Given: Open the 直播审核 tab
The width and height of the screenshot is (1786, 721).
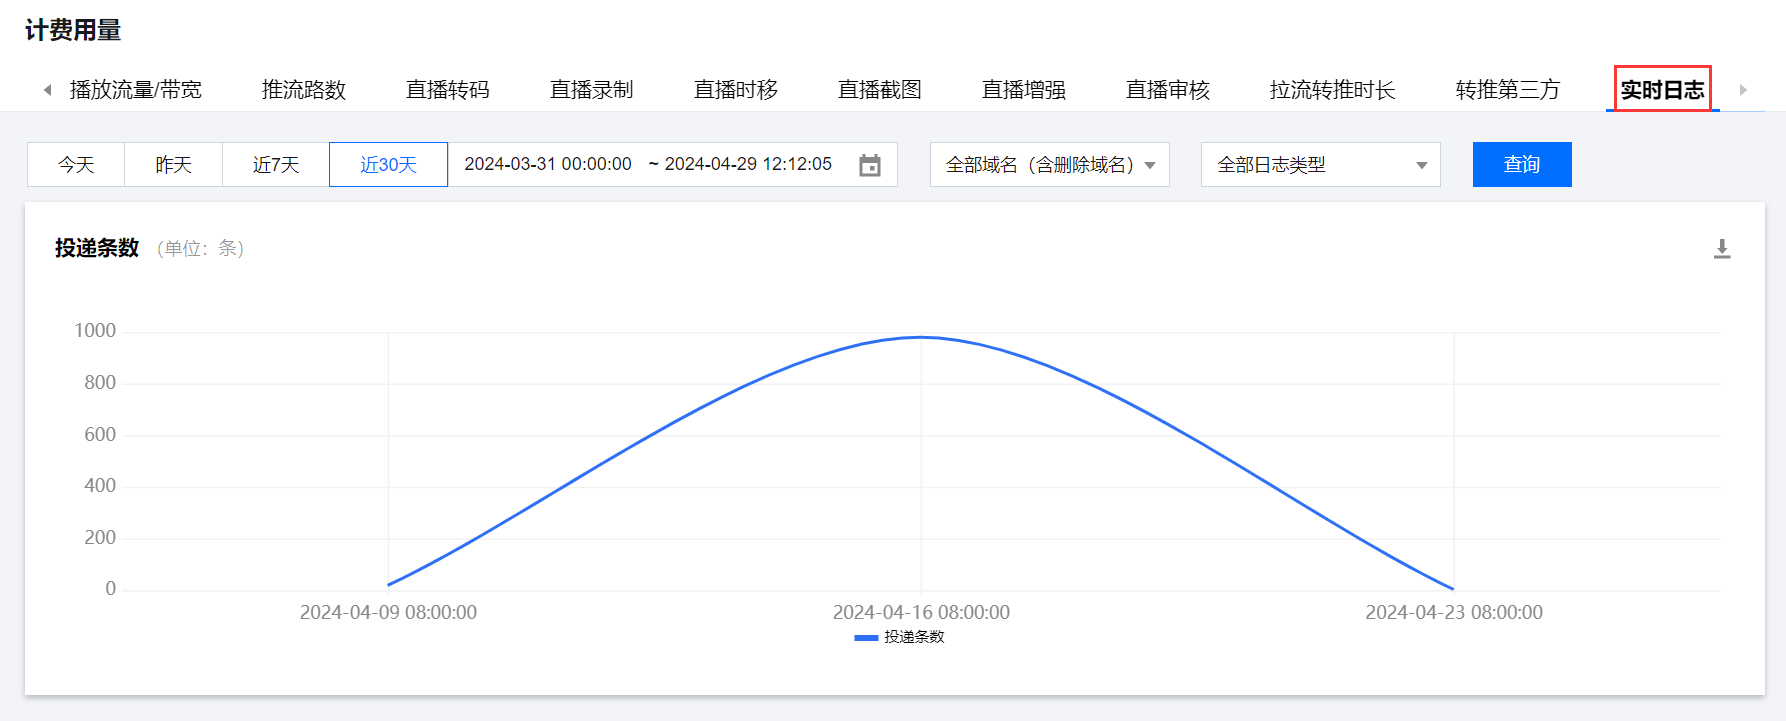Looking at the screenshot, I should [1168, 90].
